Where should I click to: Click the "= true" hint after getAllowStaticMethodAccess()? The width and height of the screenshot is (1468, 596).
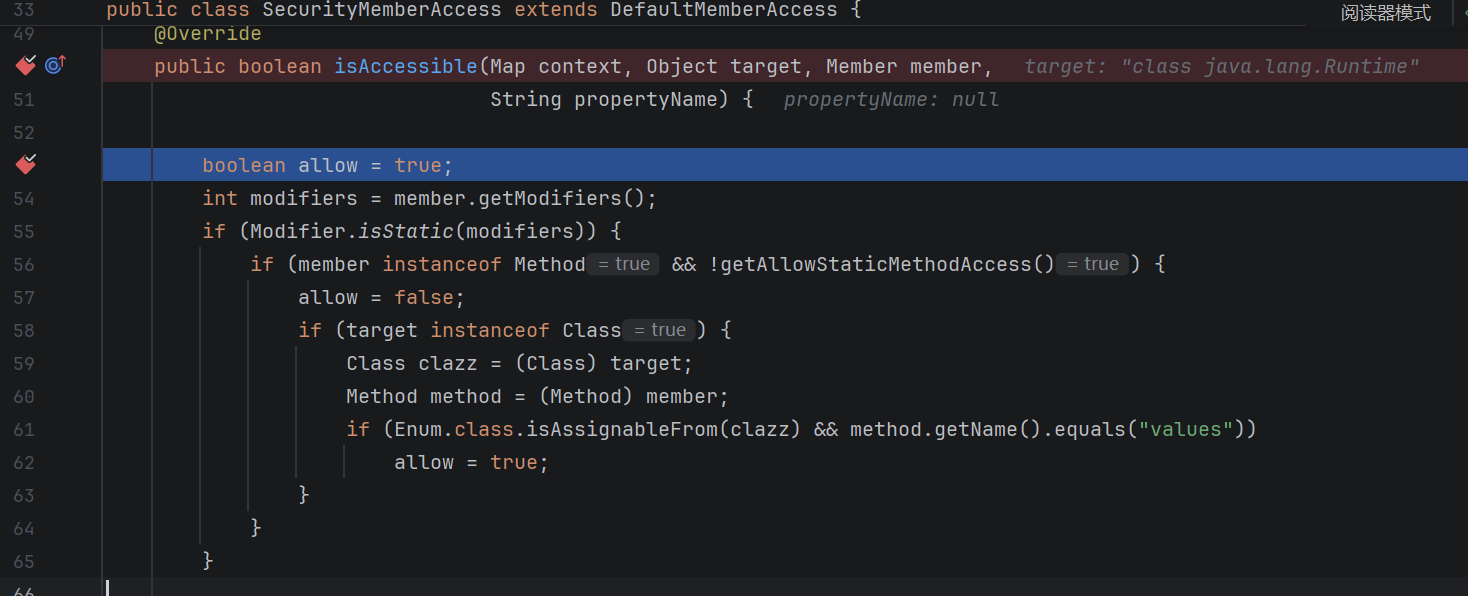tap(1092, 264)
